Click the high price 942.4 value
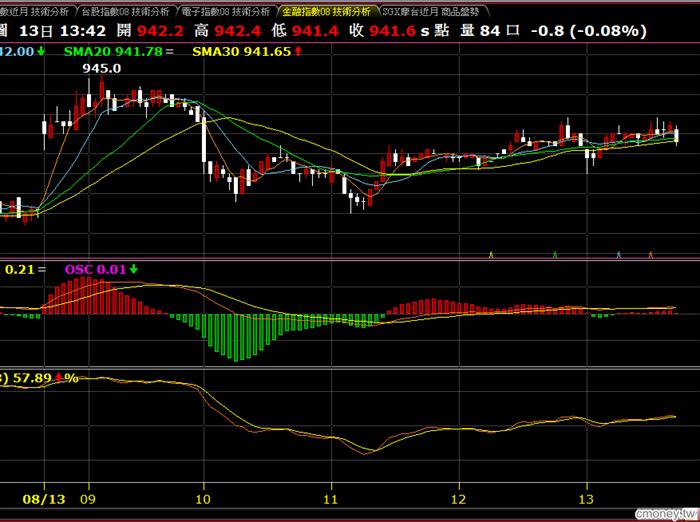This screenshot has height=522, width=700. click(x=238, y=31)
